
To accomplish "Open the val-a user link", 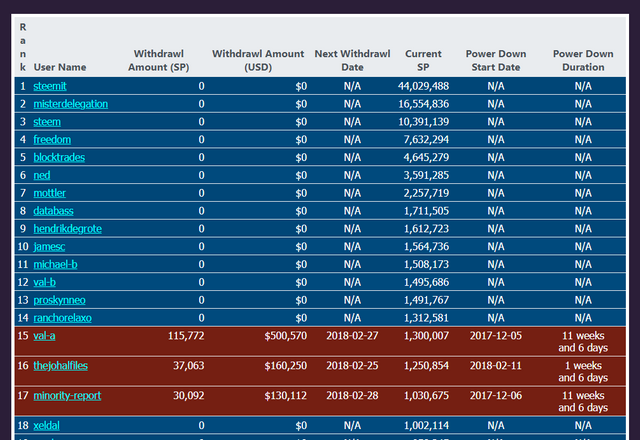I will click(44, 336).
